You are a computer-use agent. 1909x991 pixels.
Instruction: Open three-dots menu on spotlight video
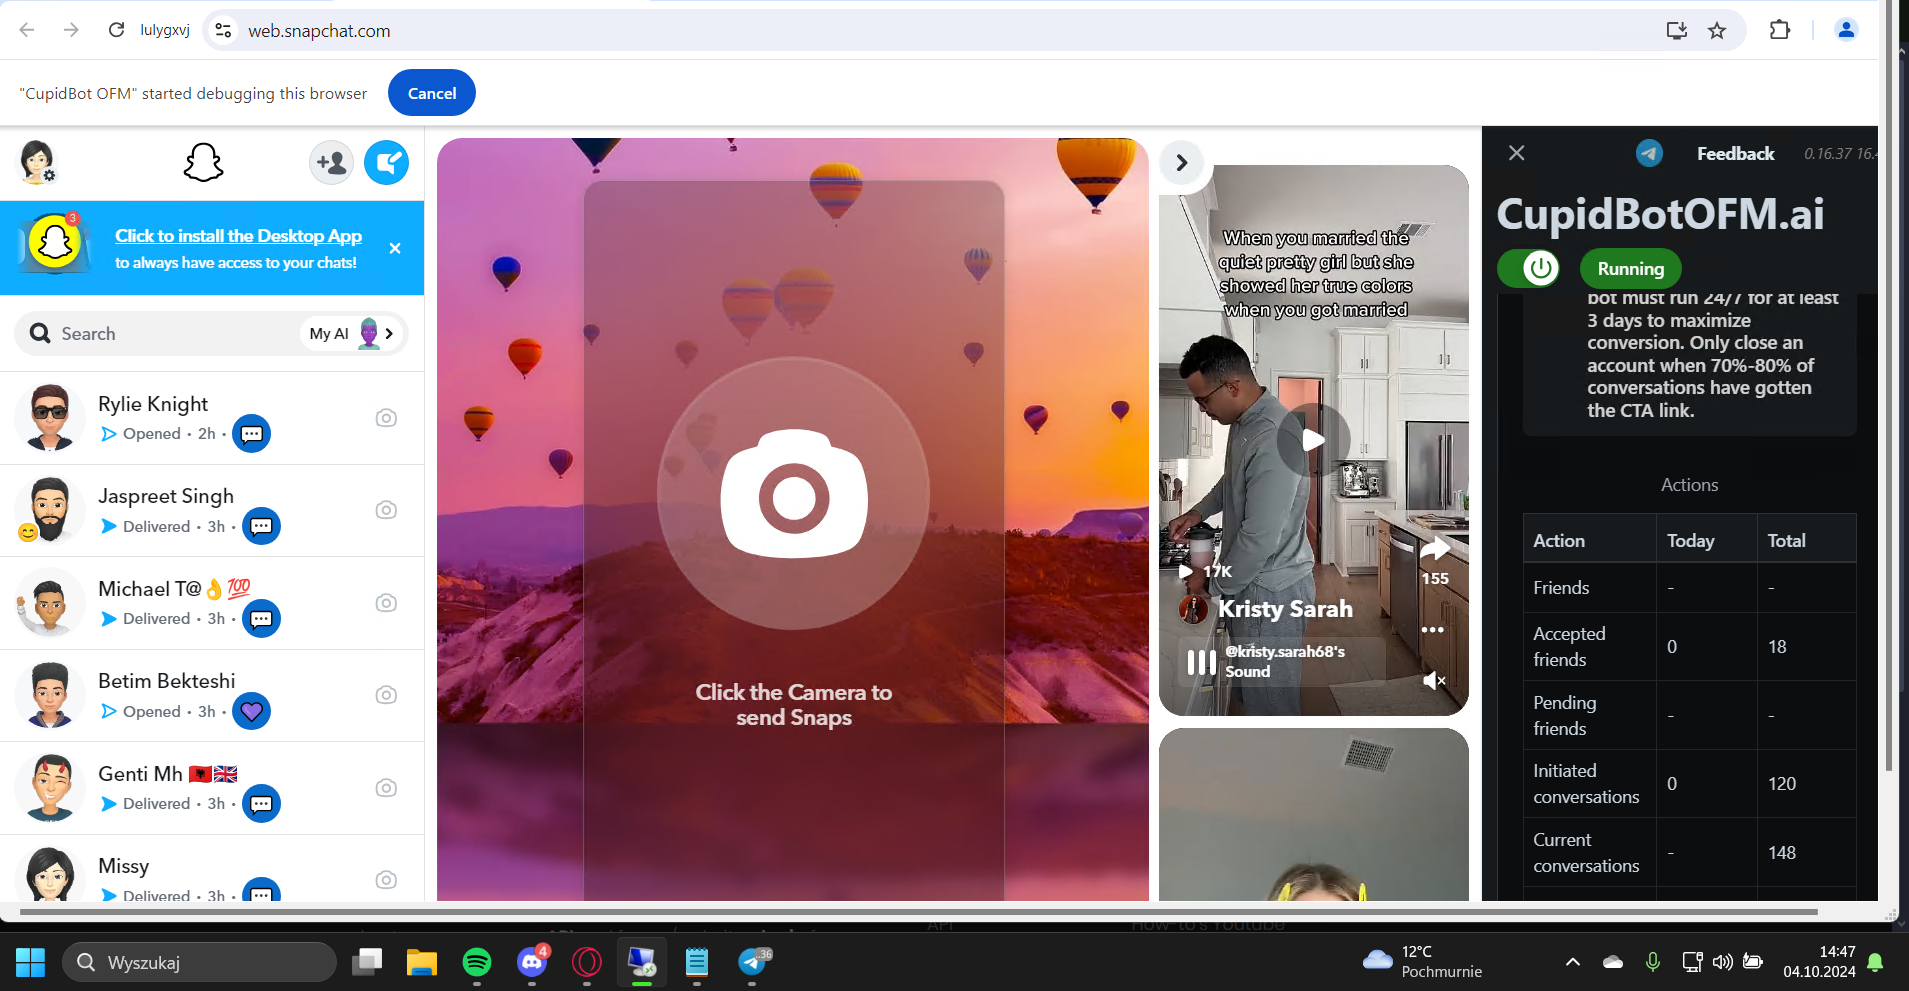(x=1432, y=630)
